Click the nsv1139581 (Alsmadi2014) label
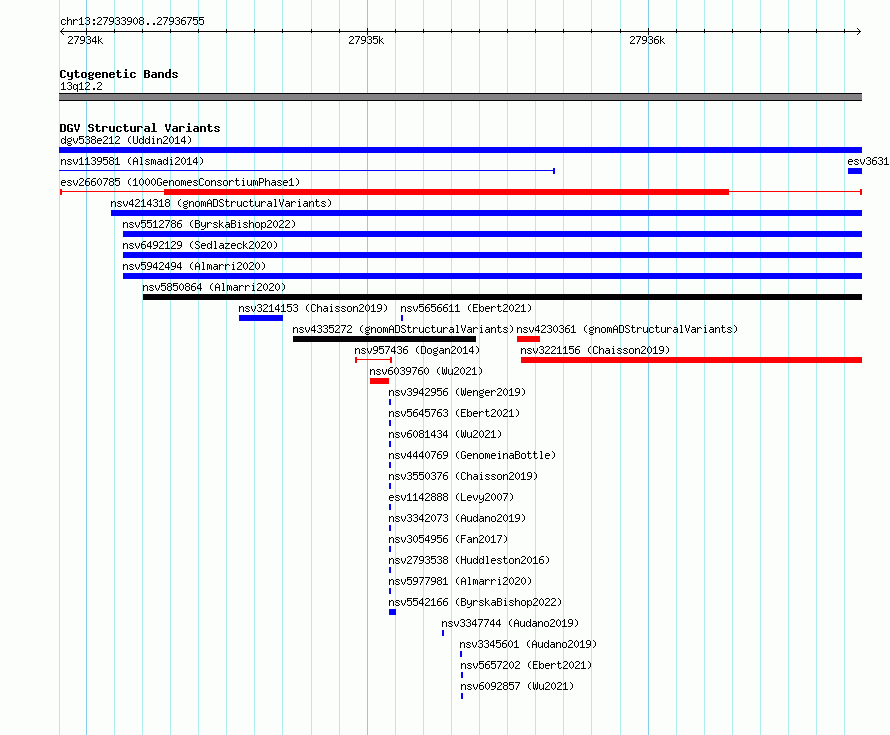 (x=132, y=161)
